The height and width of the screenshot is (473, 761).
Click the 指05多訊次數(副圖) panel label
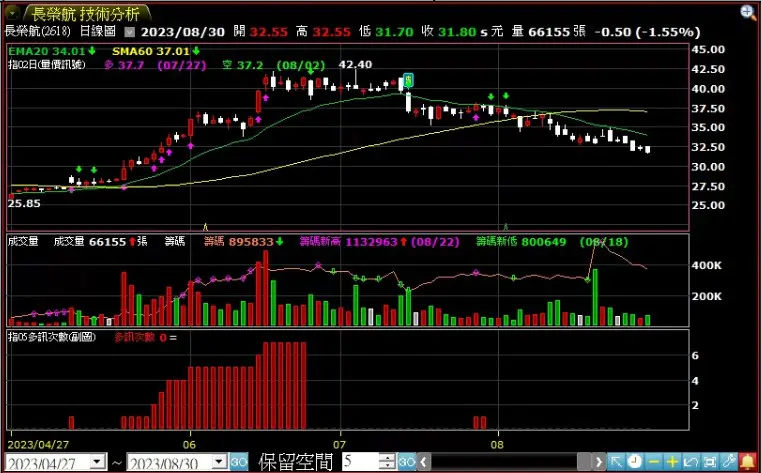[x=51, y=337]
